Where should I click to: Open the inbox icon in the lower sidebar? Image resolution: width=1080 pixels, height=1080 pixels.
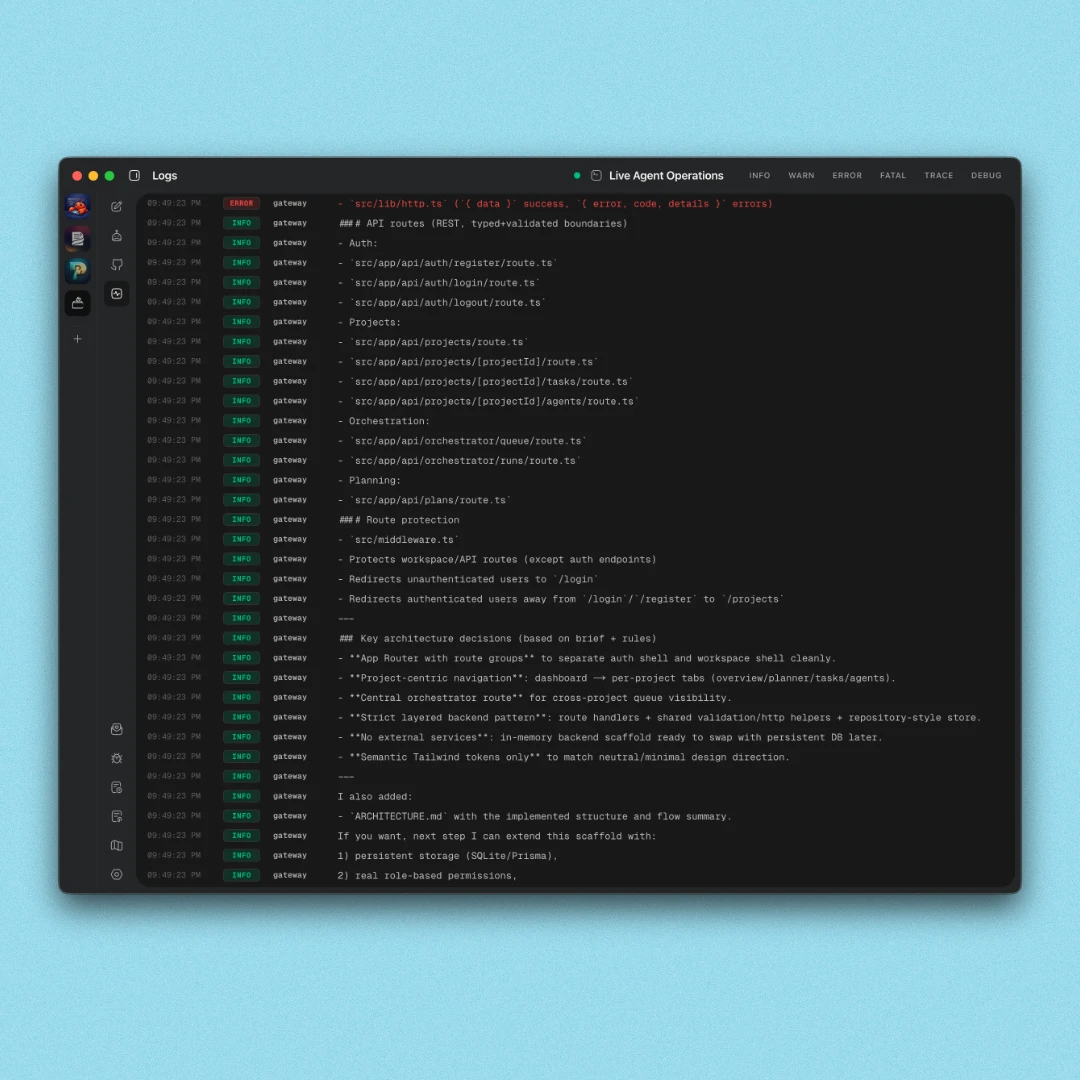tap(117, 728)
